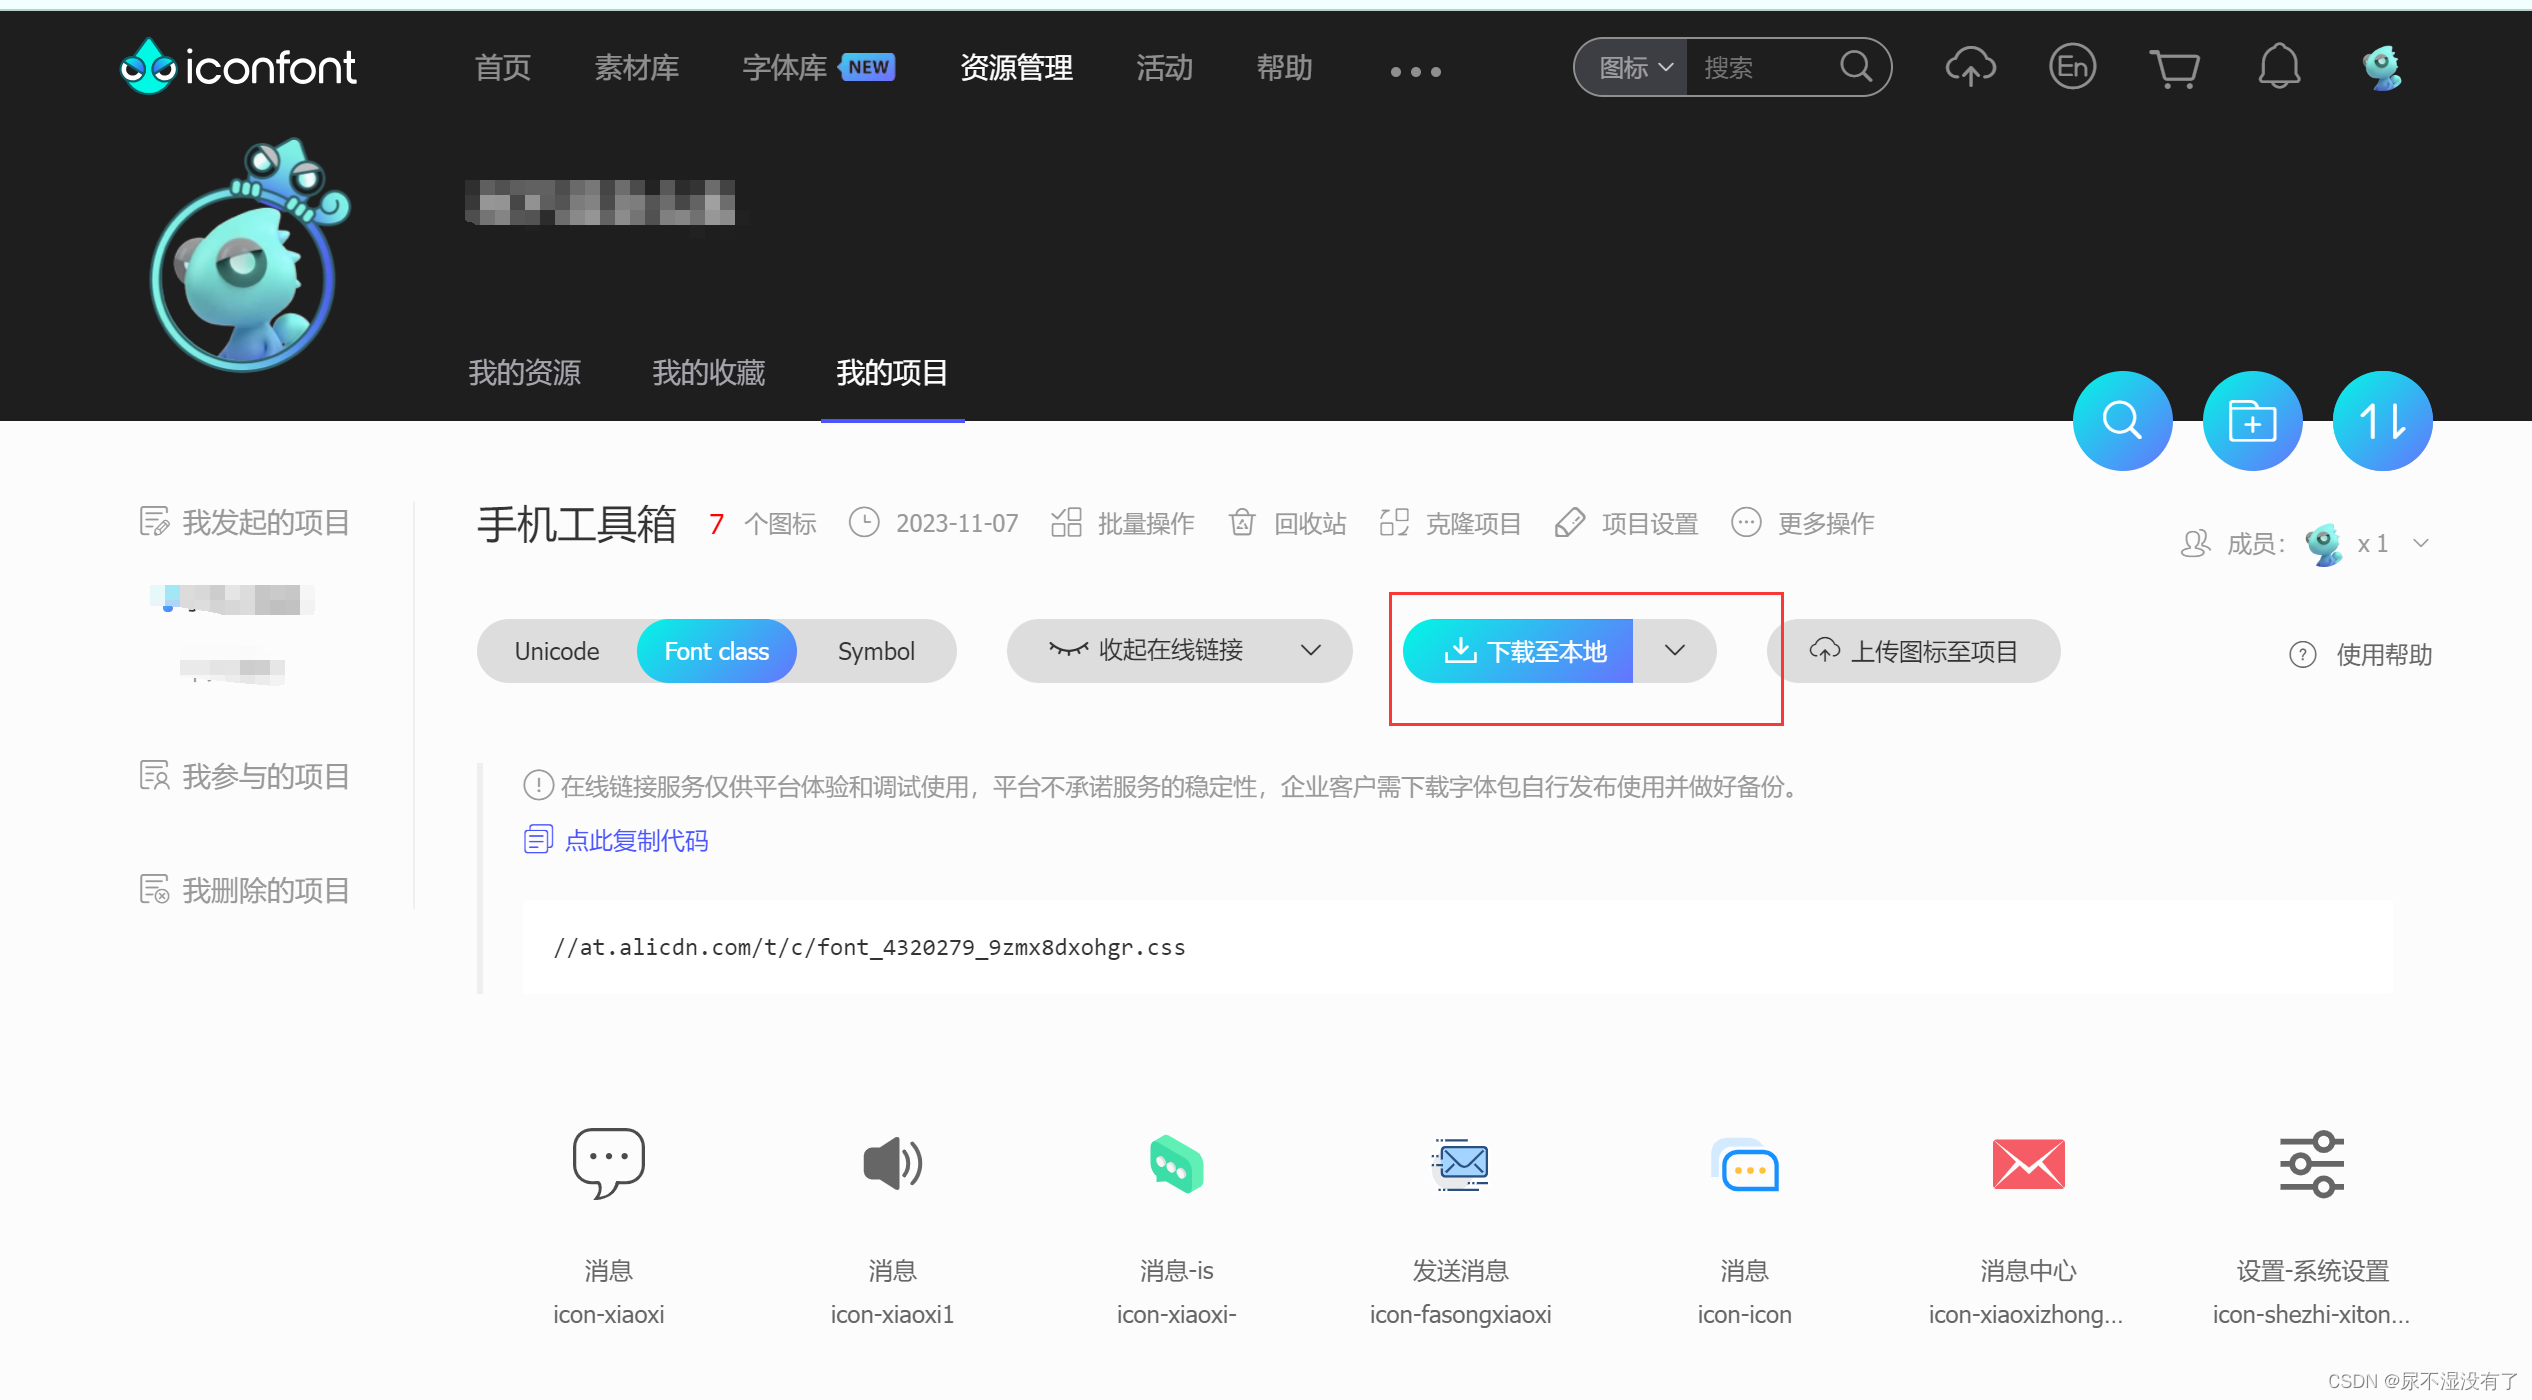Image resolution: width=2532 pixels, height=1400 pixels.
Task: Select the Unicode format option
Action: click(557, 651)
